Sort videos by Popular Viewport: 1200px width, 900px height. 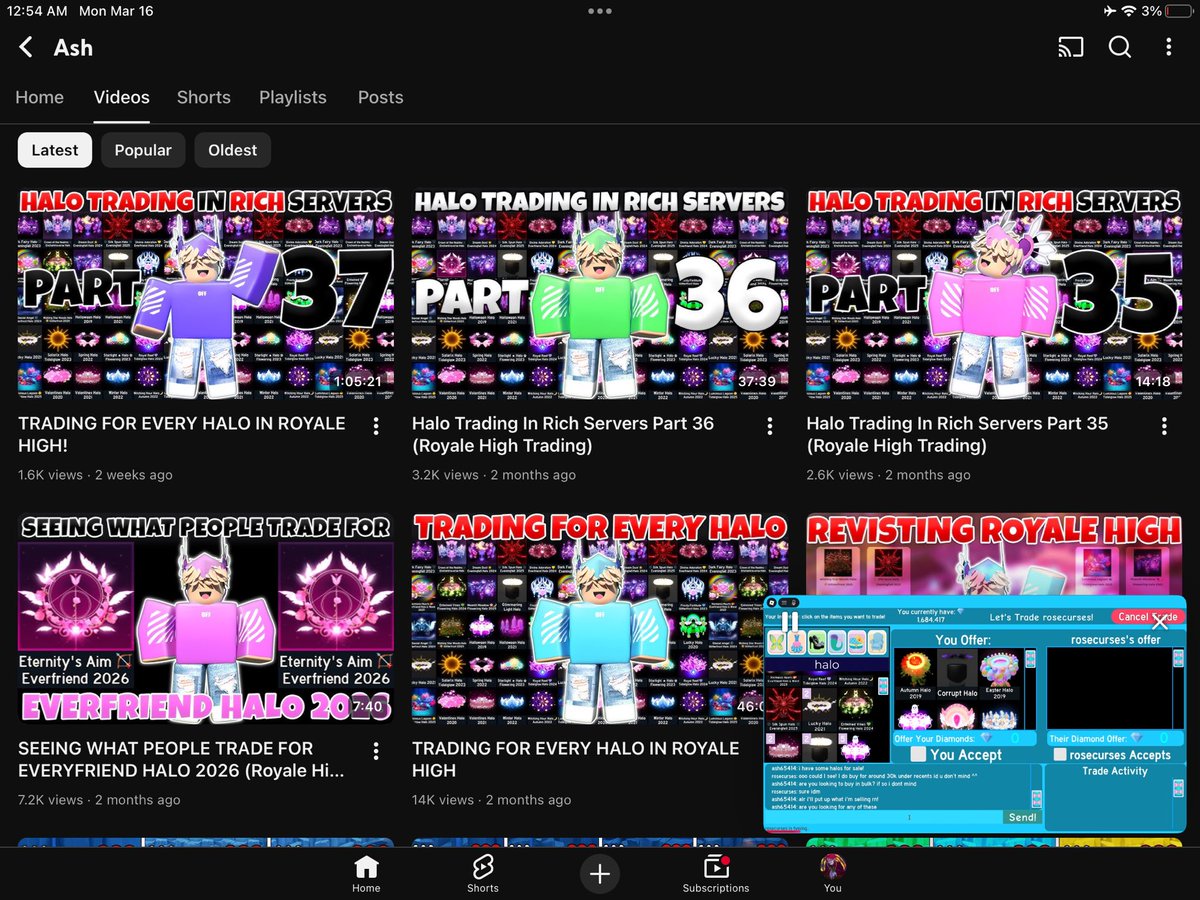[143, 150]
